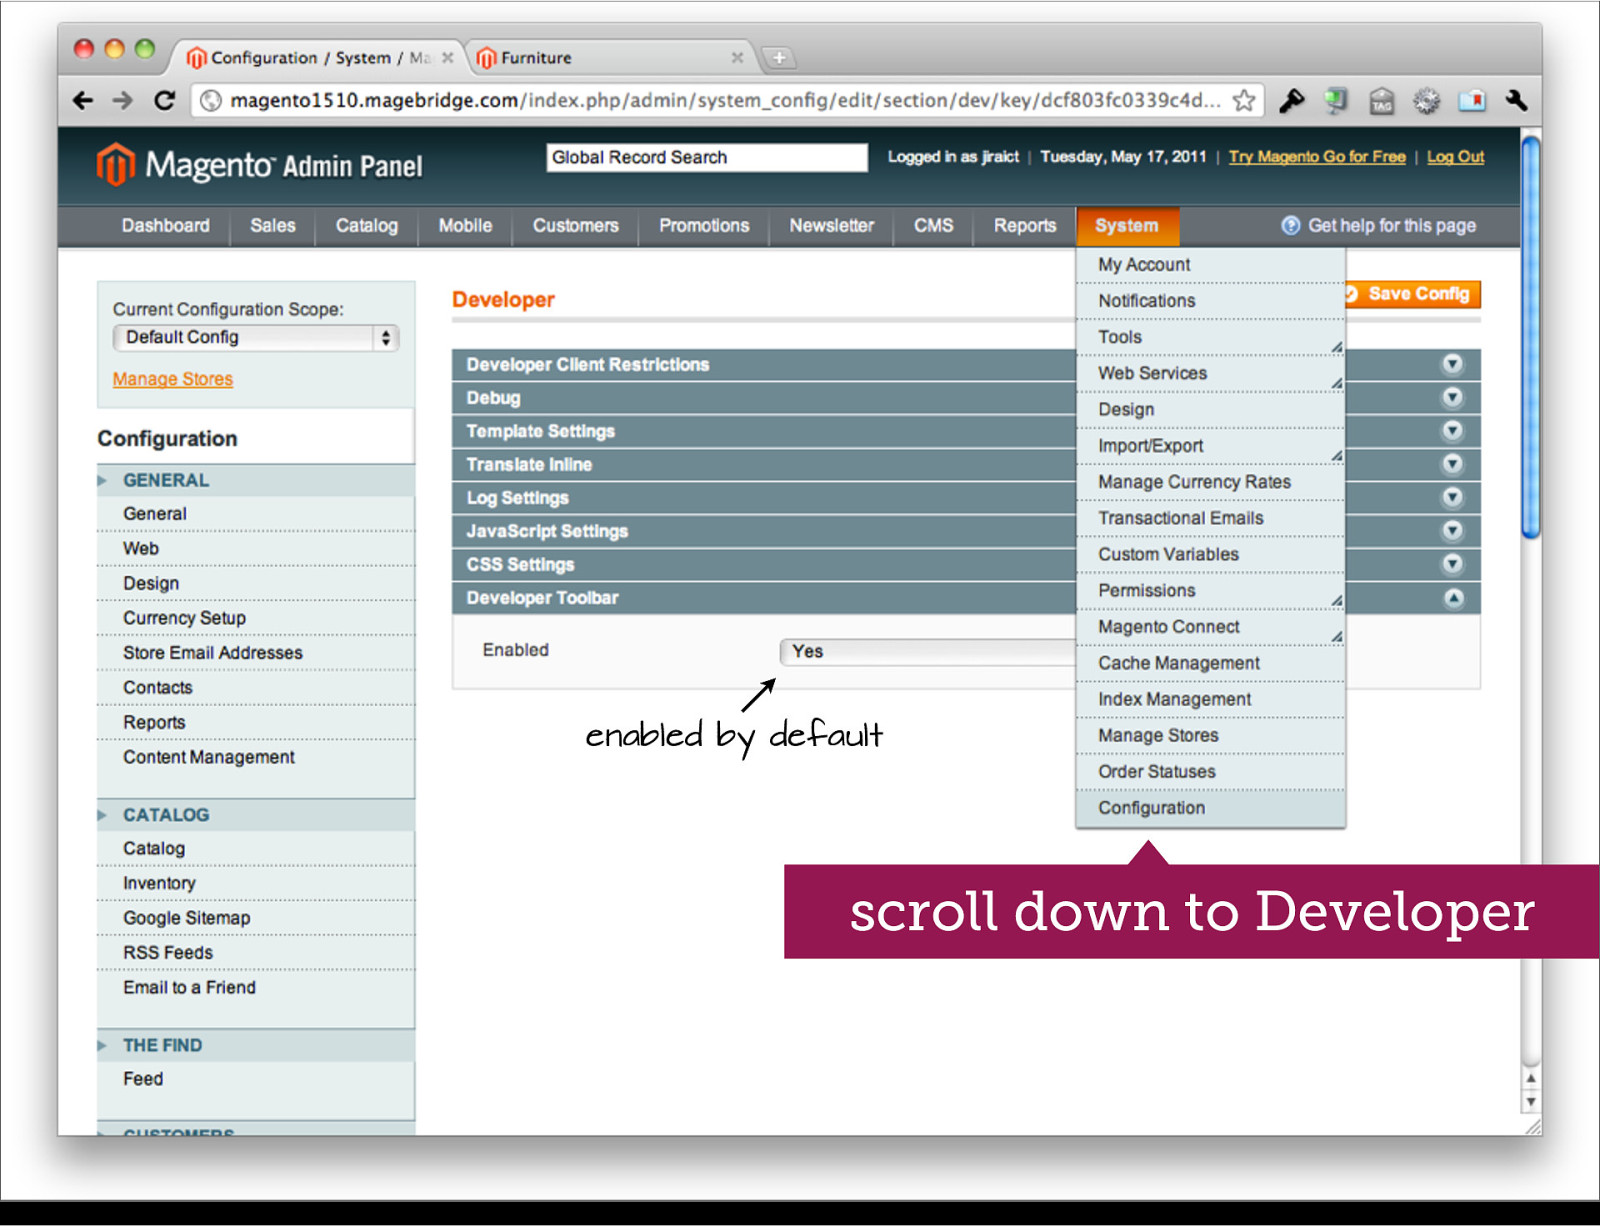
Task: Open the Default Config scope dropdown
Action: [x=256, y=338]
